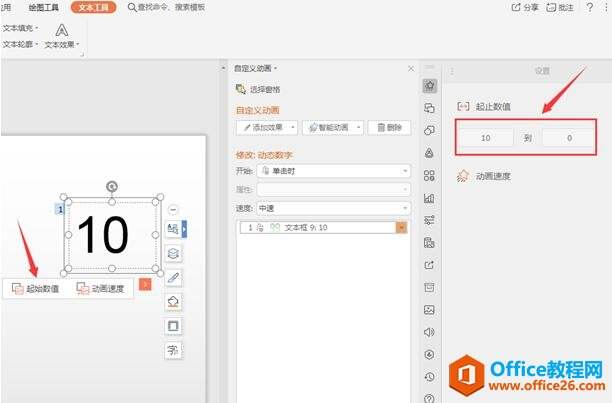Click the rotation handle above the text box
The height and width of the screenshot is (403, 612).
[x=112, y=186]
